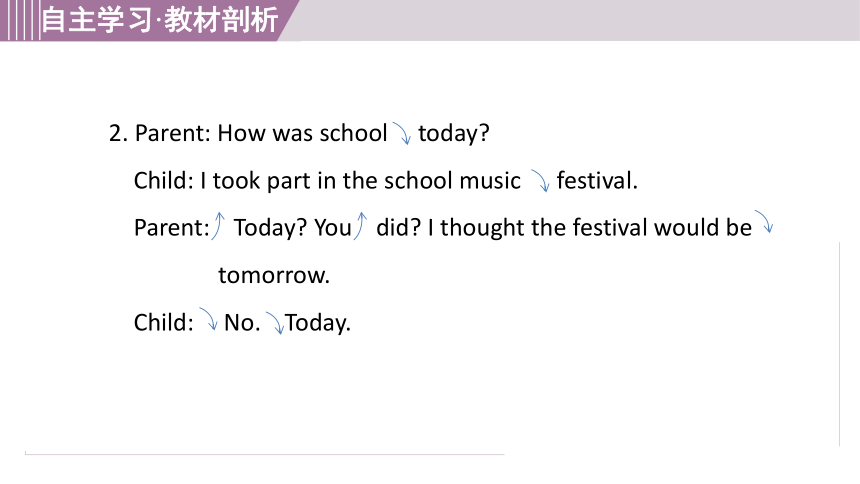Click the falling arrow before 'No.'
The height and width of the screenshot is (484, 860).
click(x=208, y=319)
